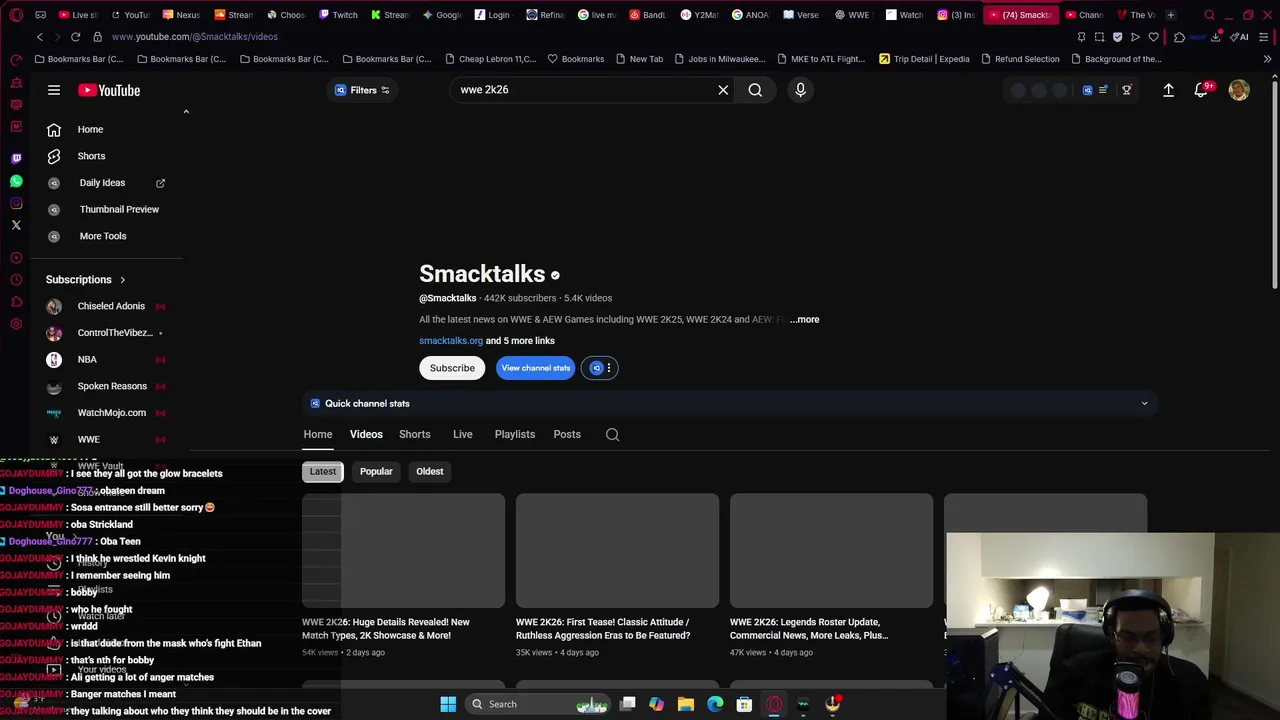1280x720 pixels.
Task: Click the search box containing wwe 2k26
Action: (x=585, y=90)
